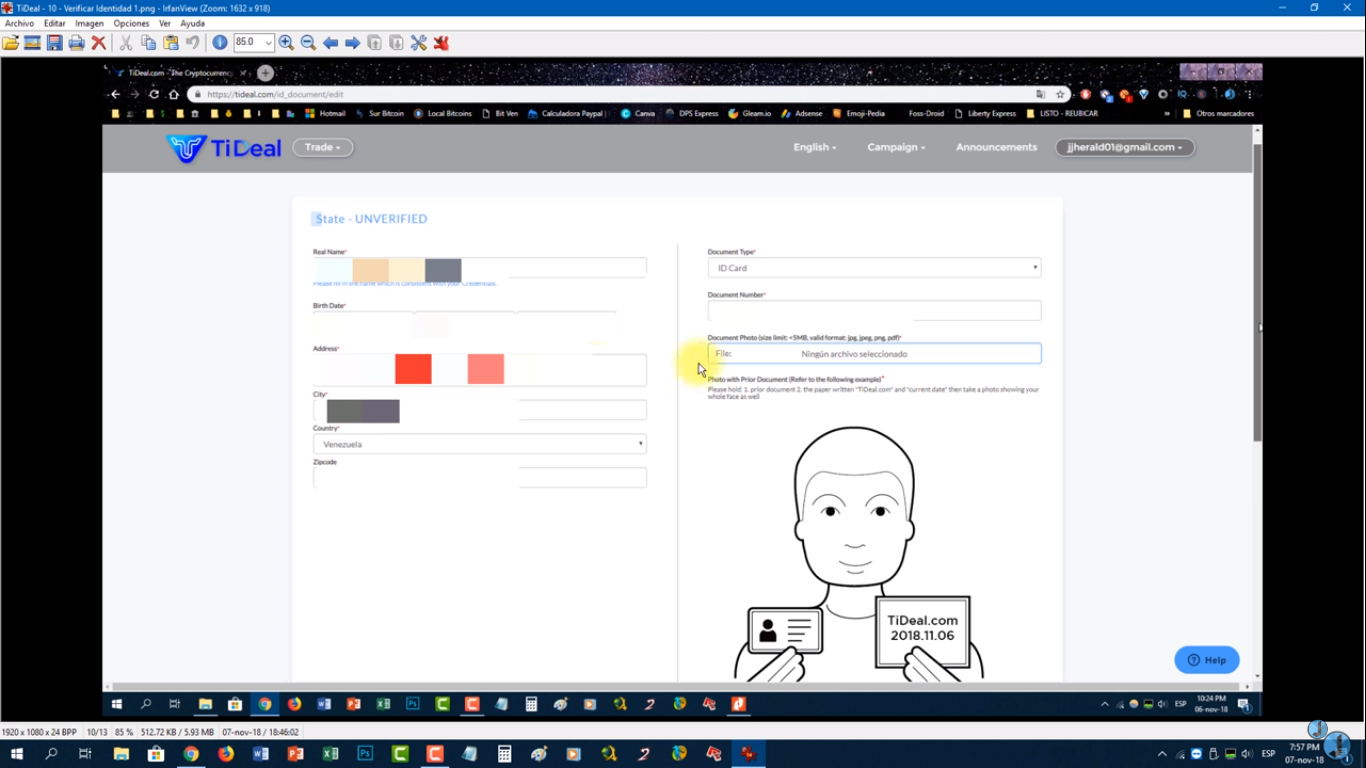
Task: Click Announcements link on the pictured TiDeal page
Action: [996, 147]
